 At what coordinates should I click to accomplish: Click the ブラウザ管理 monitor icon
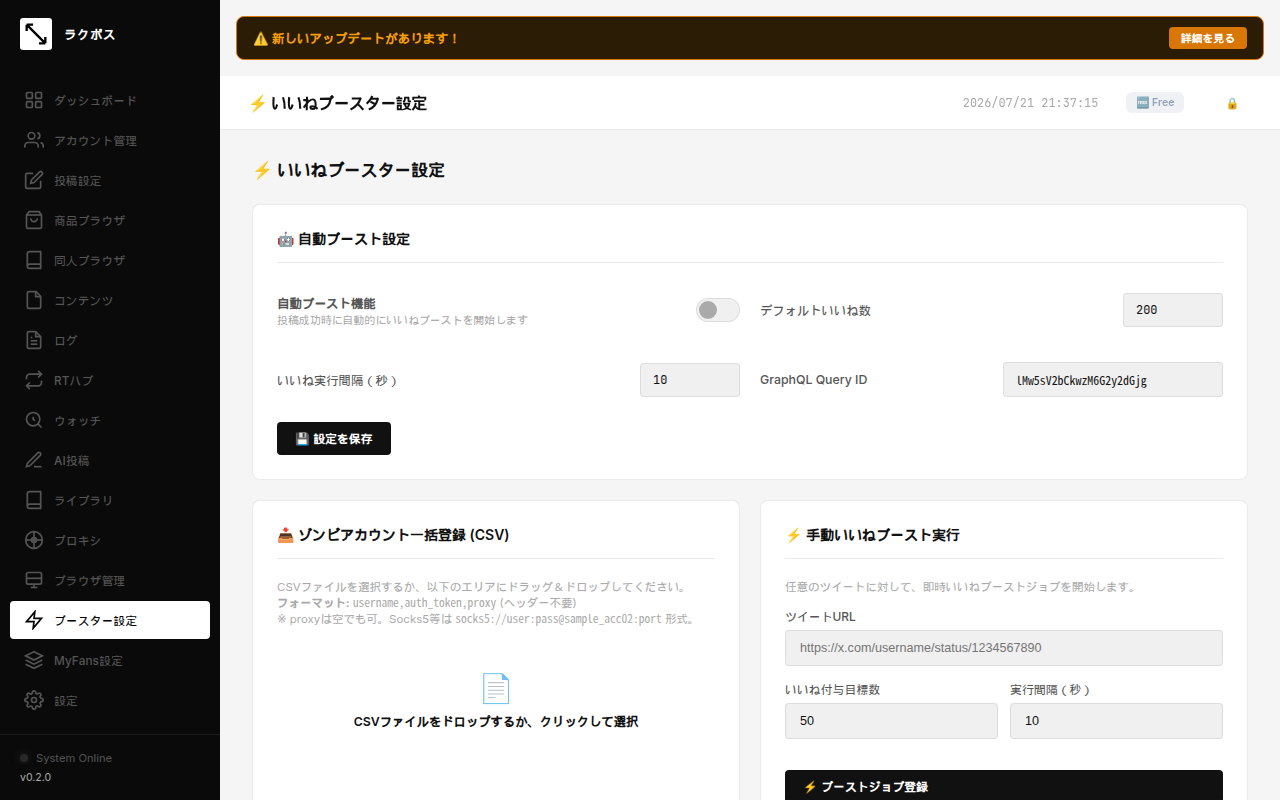coord(34,580)
